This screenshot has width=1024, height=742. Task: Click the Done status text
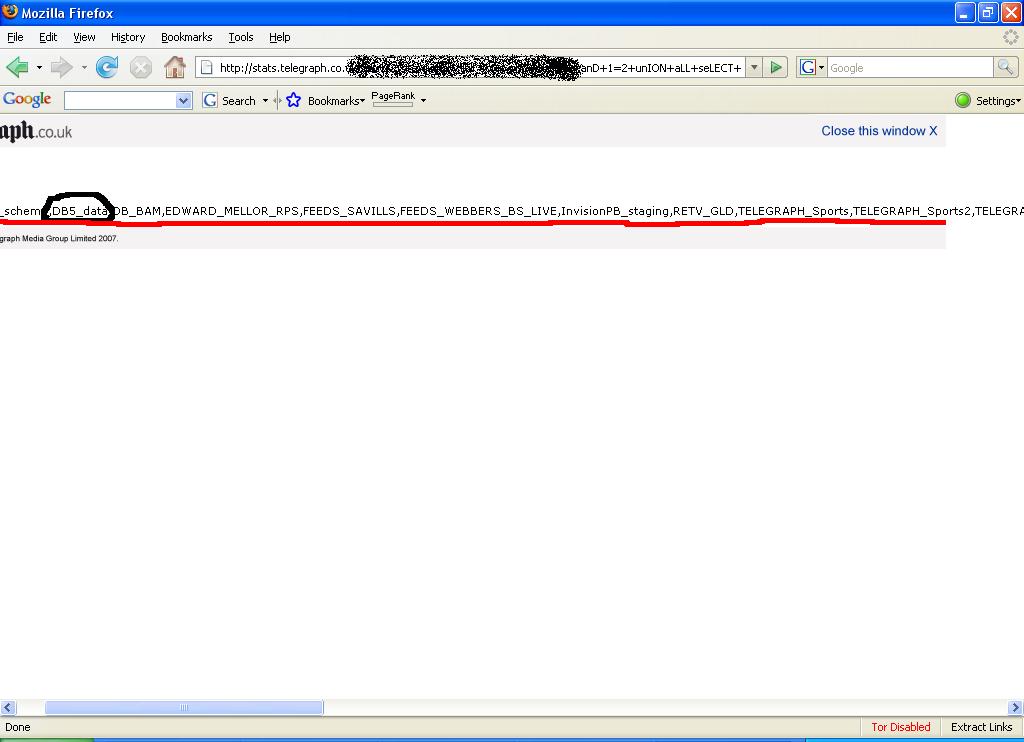click(18, 727)
